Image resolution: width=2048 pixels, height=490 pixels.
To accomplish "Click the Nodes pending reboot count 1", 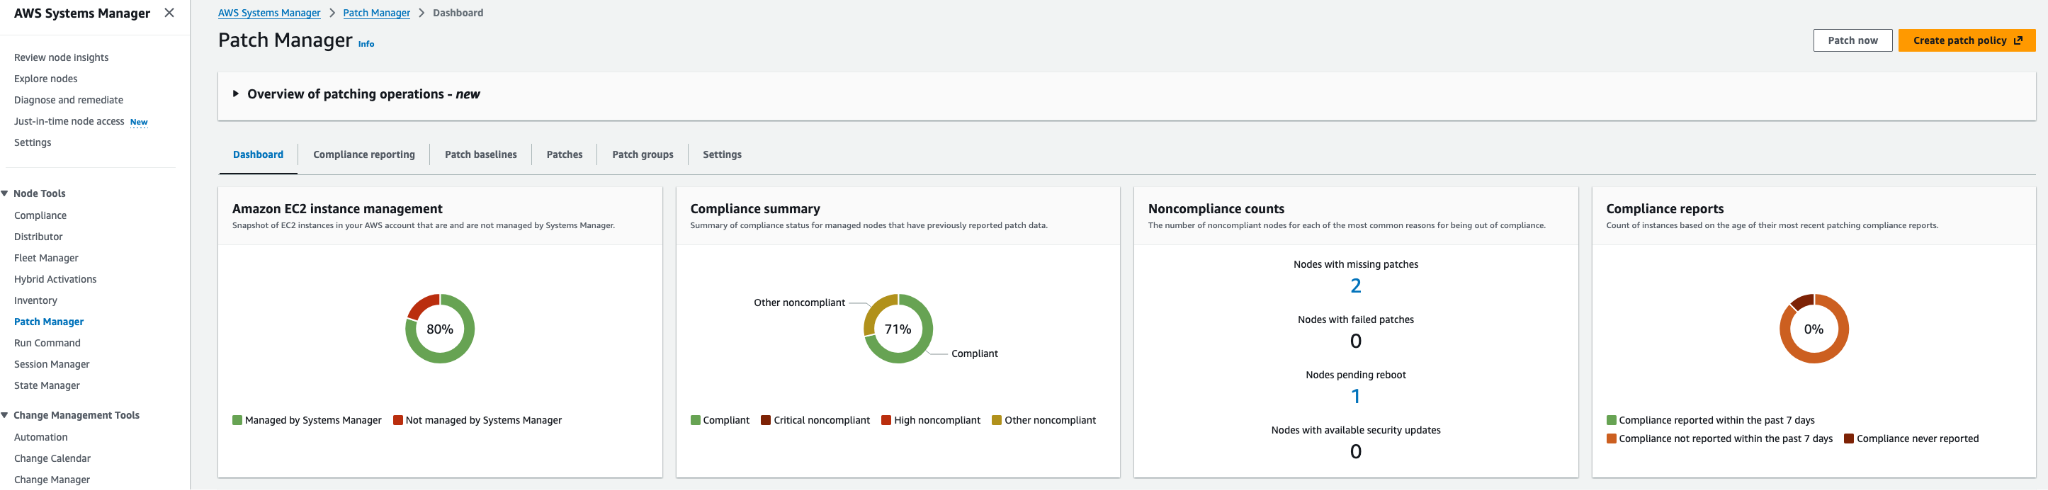I will coord(1356,396).
